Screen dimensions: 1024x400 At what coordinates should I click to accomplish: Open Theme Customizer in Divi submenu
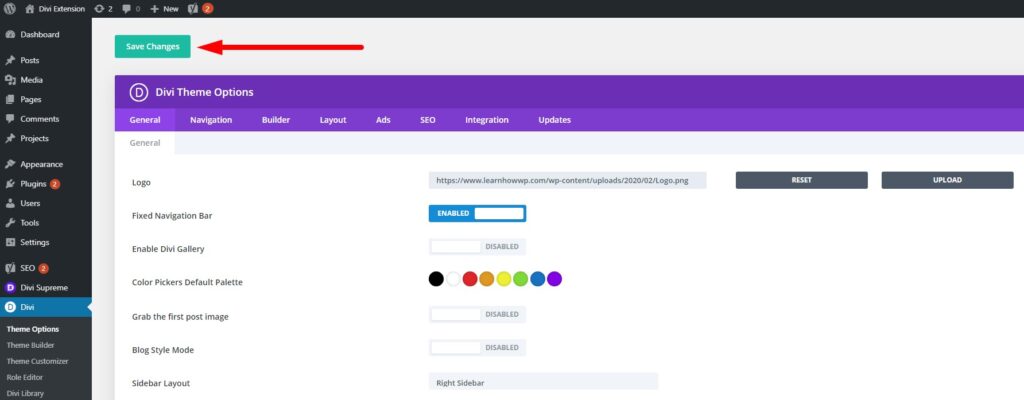pyautogui.click(x=37, y=361)
